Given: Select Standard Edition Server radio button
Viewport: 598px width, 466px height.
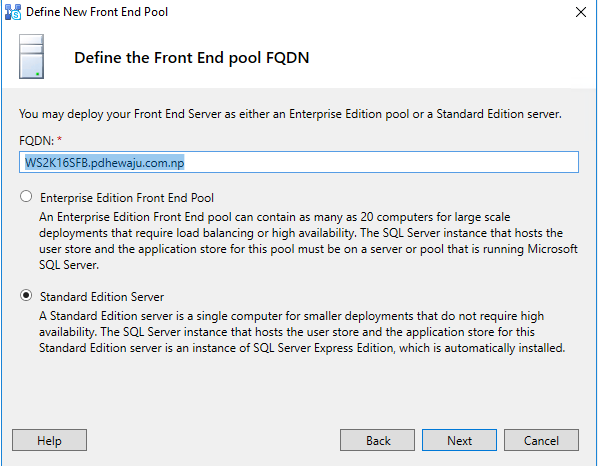Looking at the screenshot, I should (26, 296).
